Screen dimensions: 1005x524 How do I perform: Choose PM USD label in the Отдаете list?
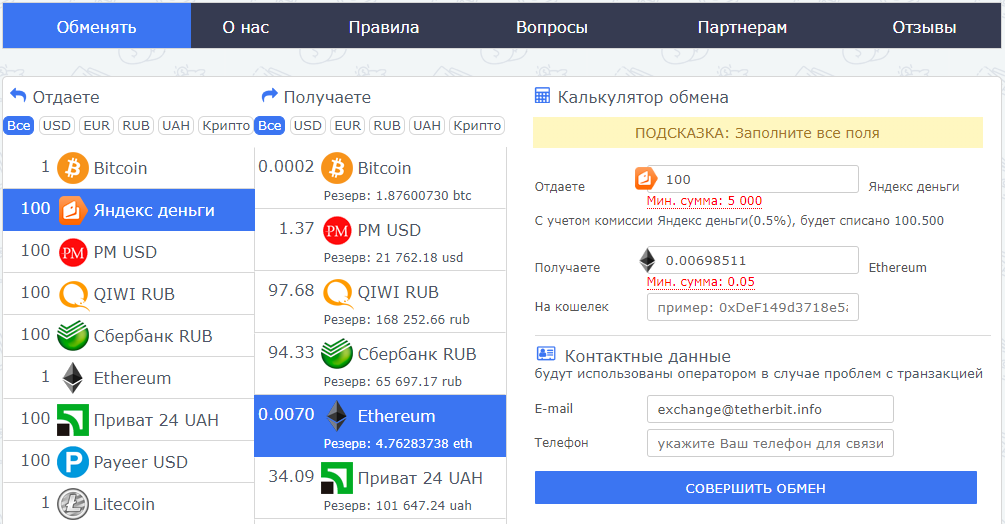point(125,252)
